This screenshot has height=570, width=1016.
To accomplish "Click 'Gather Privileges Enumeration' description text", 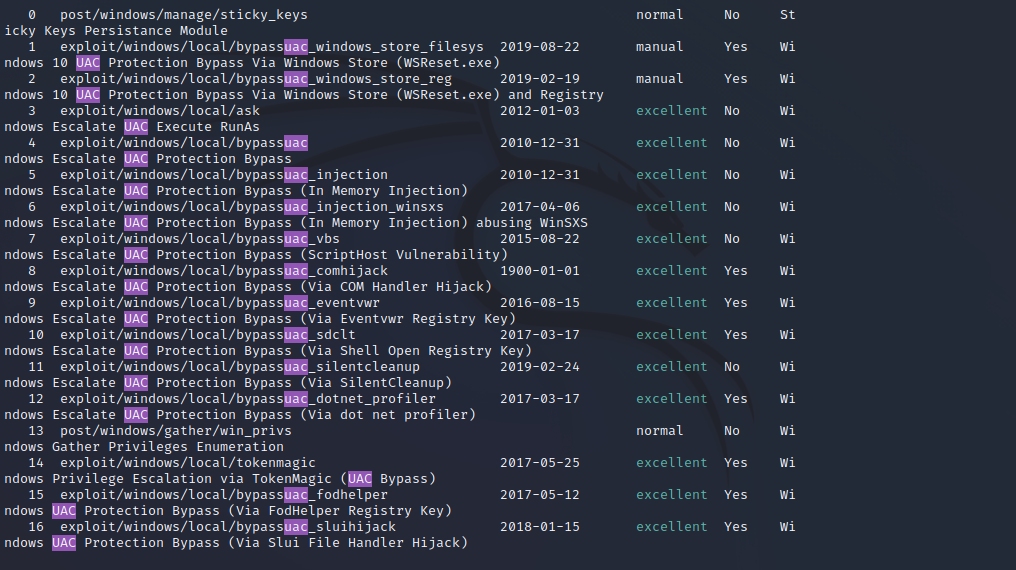I will point(168,447).
